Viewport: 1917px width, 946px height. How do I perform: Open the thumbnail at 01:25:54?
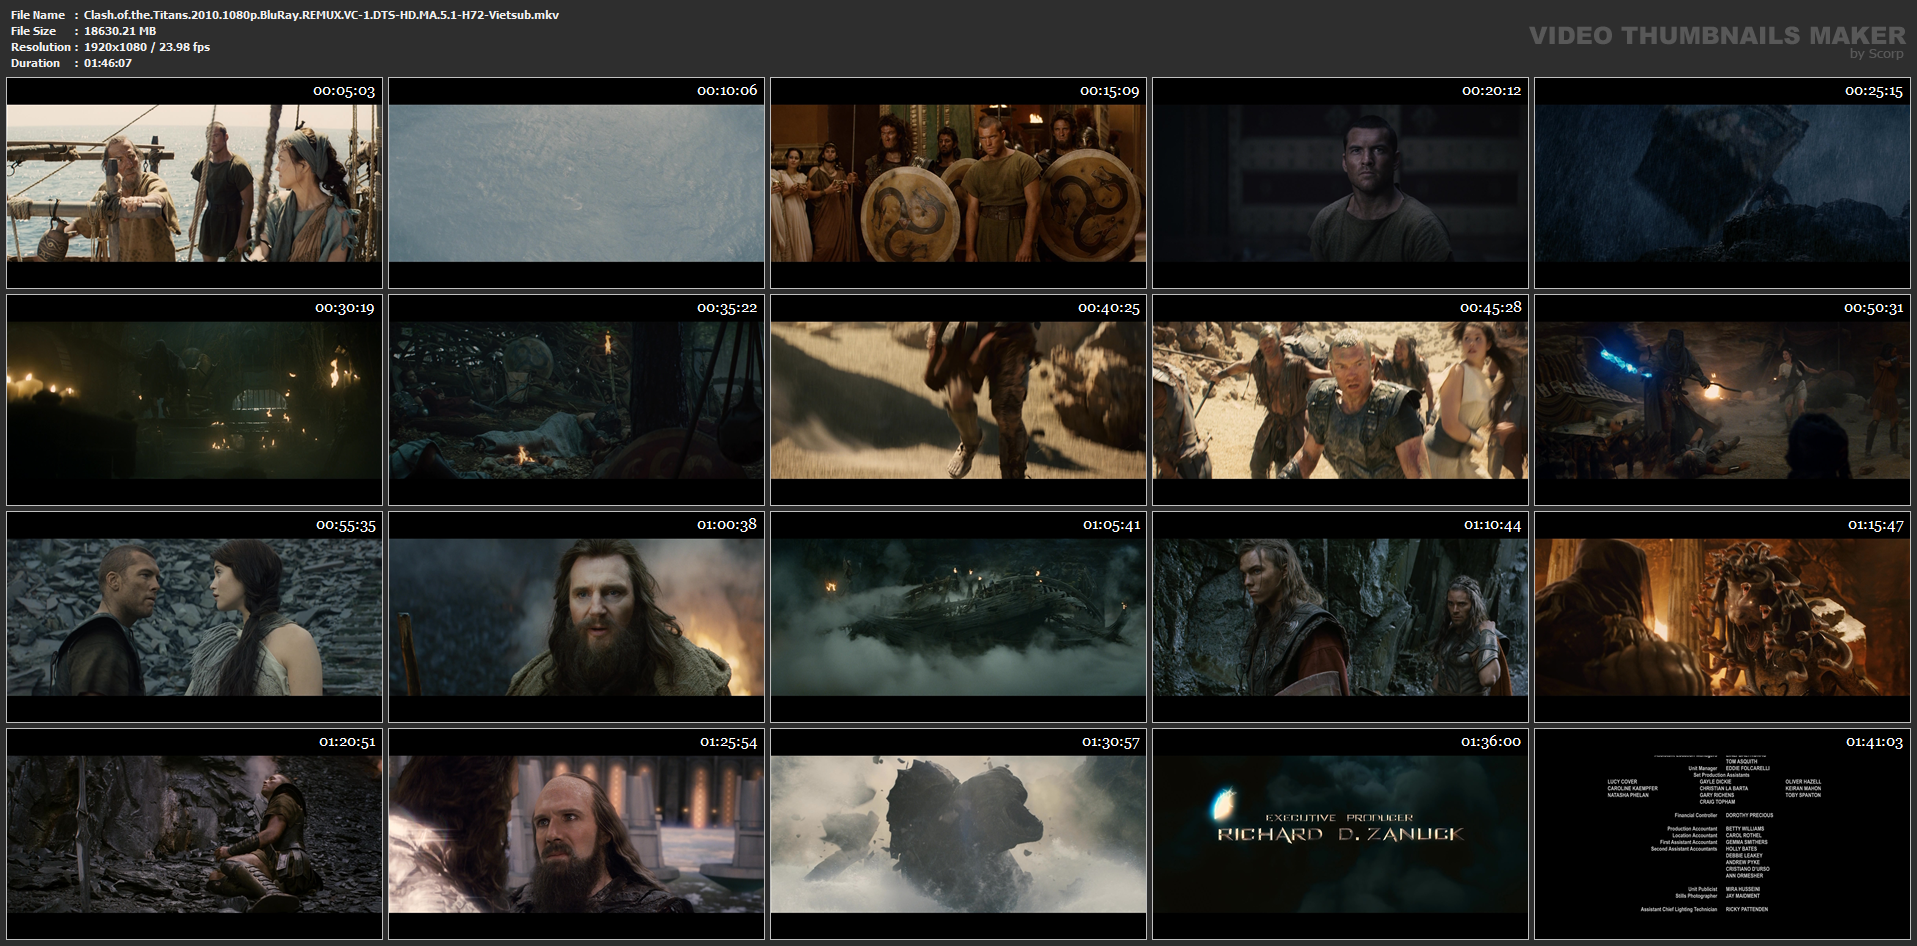(x=576, y=834)
